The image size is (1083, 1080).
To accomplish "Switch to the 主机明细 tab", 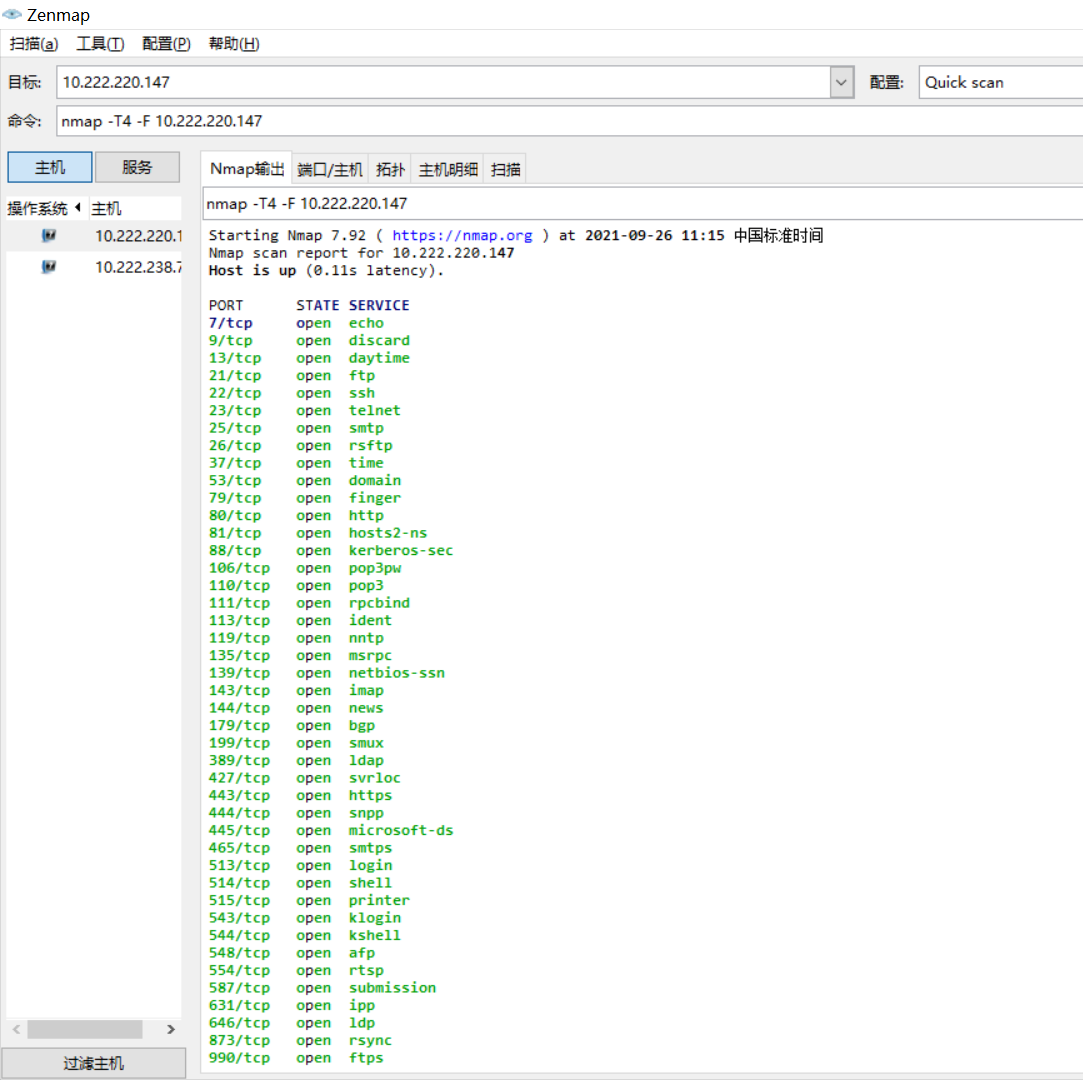I will (448, 170).
